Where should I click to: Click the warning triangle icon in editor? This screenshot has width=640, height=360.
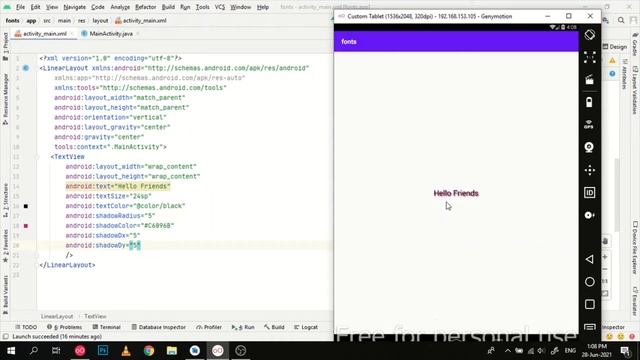(612, 60)
